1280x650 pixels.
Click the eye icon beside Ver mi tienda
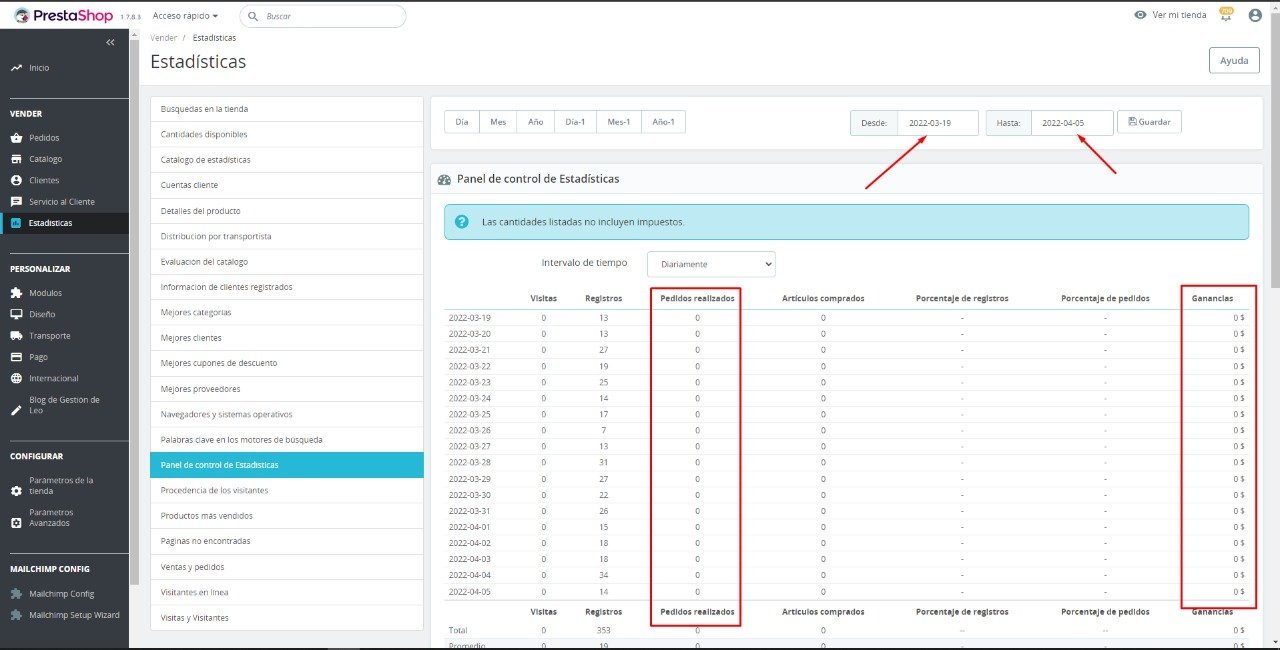(x=1140, y=15)
